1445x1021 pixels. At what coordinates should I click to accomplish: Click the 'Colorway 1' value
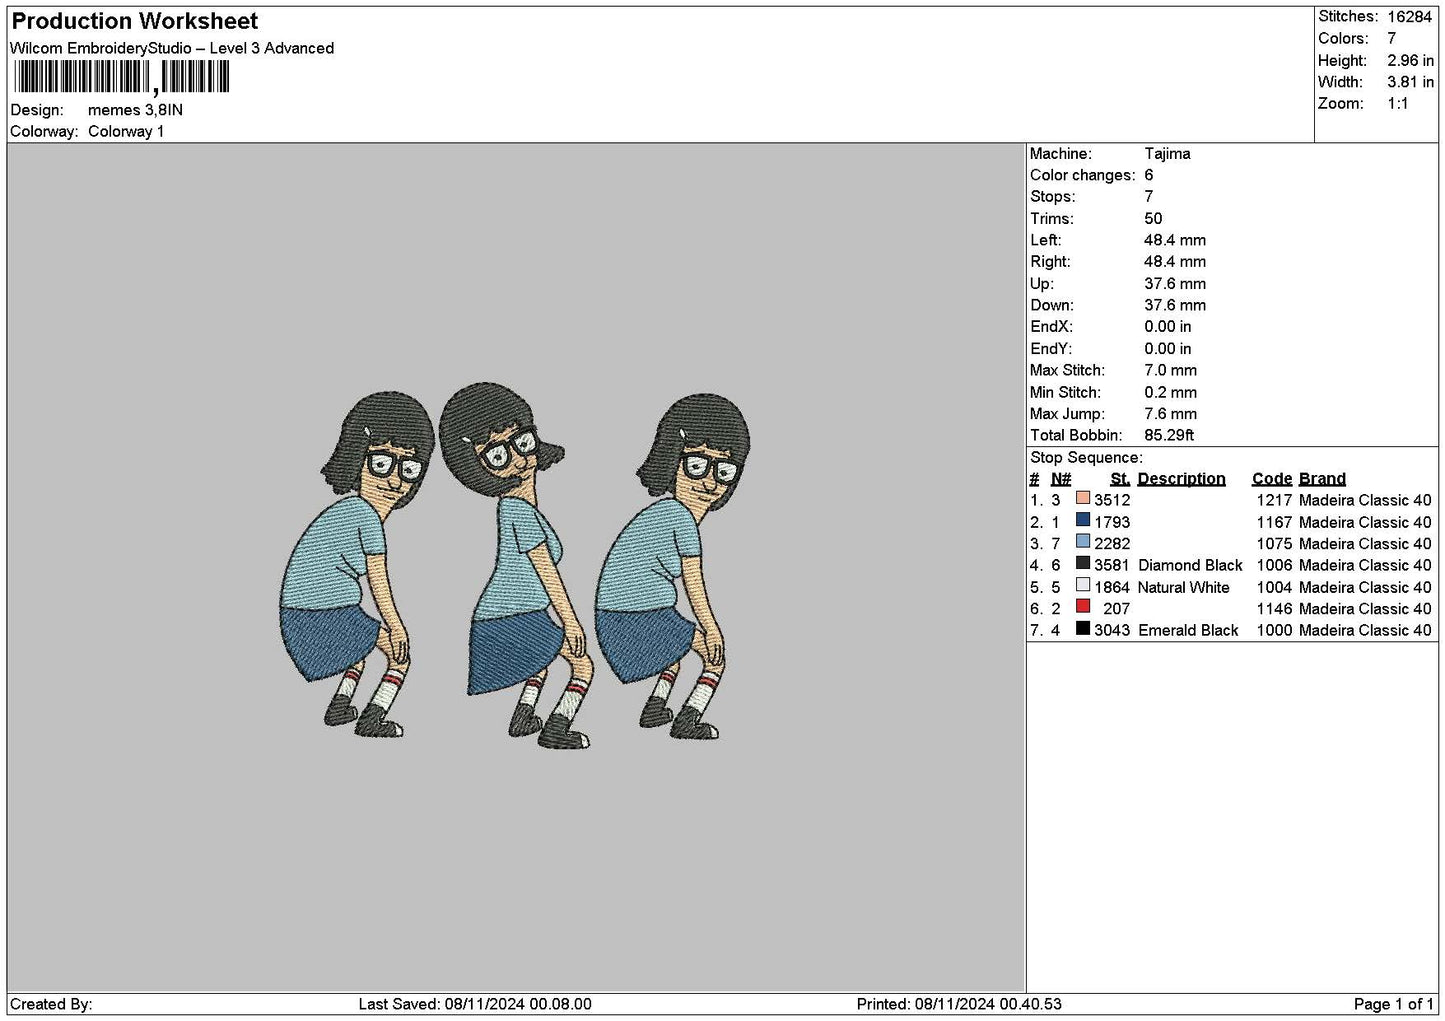tap(126, 131)
